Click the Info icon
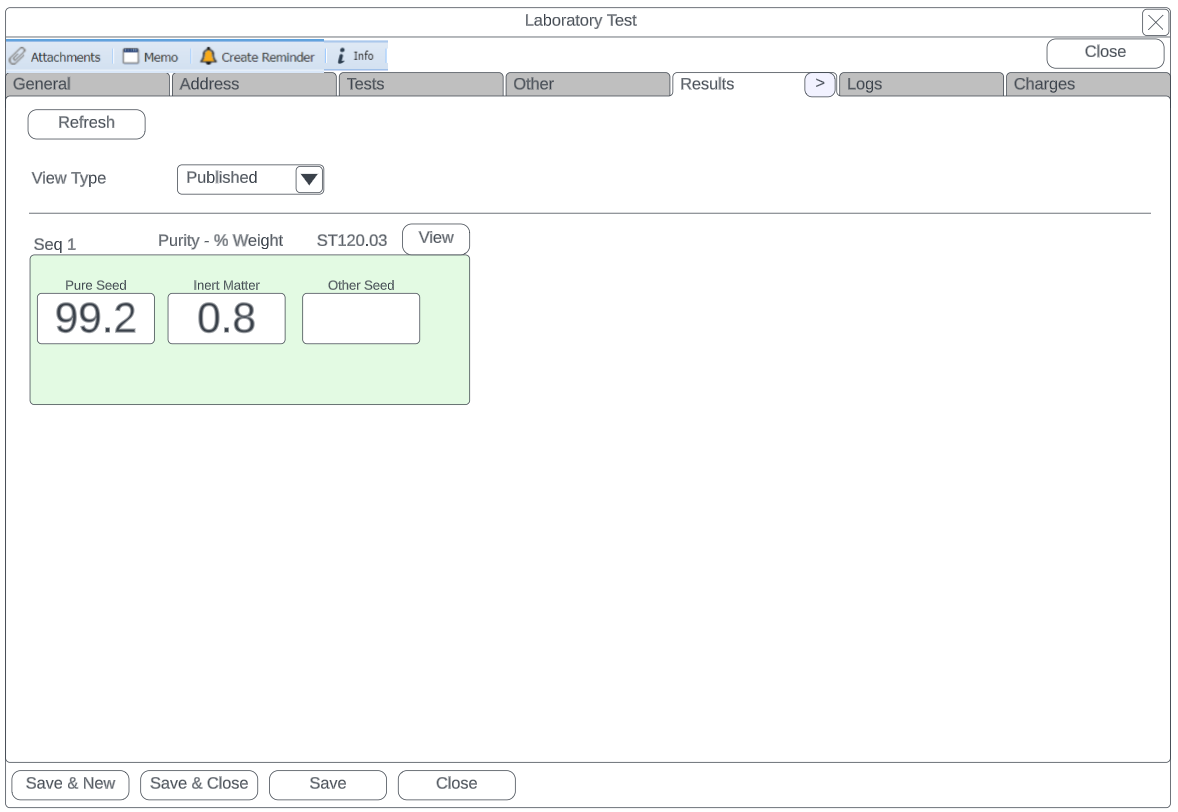The image size is (1178, 812). [342, 57]
